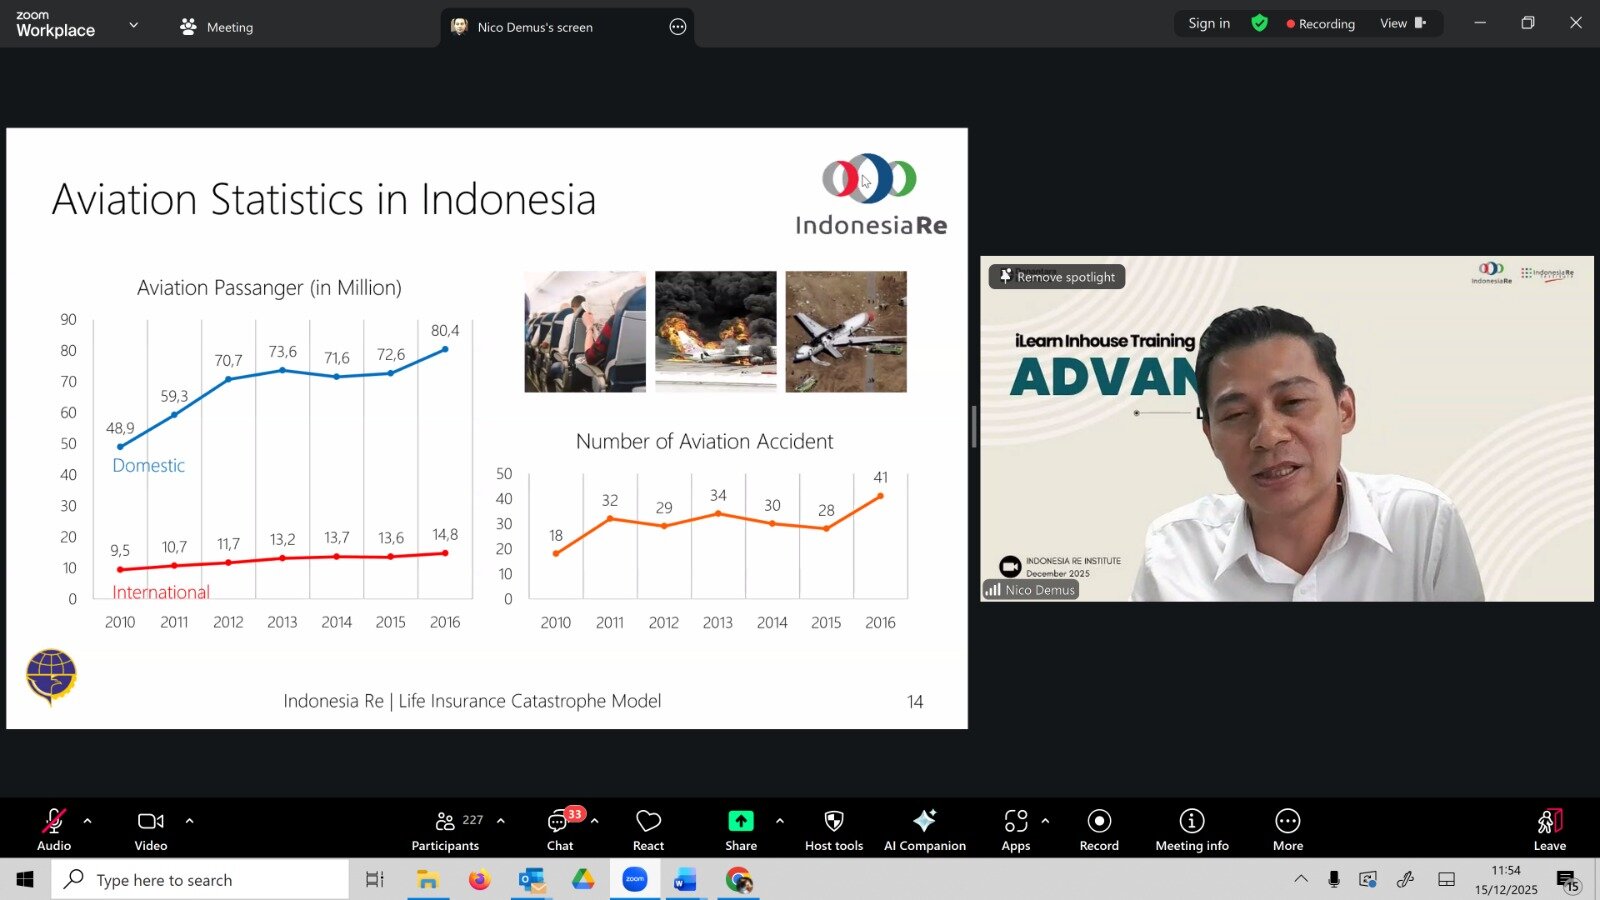The height and width of the screenshot is (900, 1600).
Task: Click the Windows taskbar search box
Action: pos(200,880)
